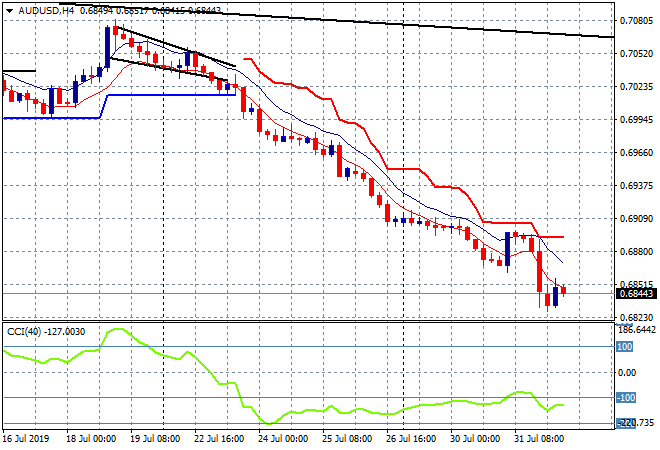This screenshot has width=660, height=450.
Task: Click the 0.69090 price axis label
Action: [x=636, y=218]
